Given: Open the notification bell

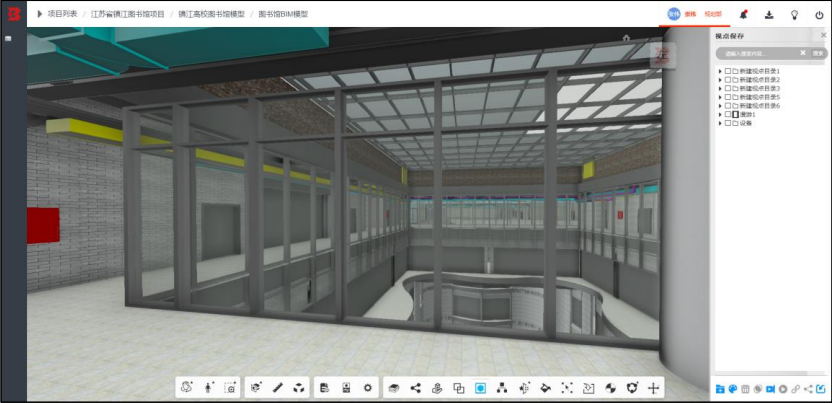Looking at the screenshot, I should [x=743, y=15].
